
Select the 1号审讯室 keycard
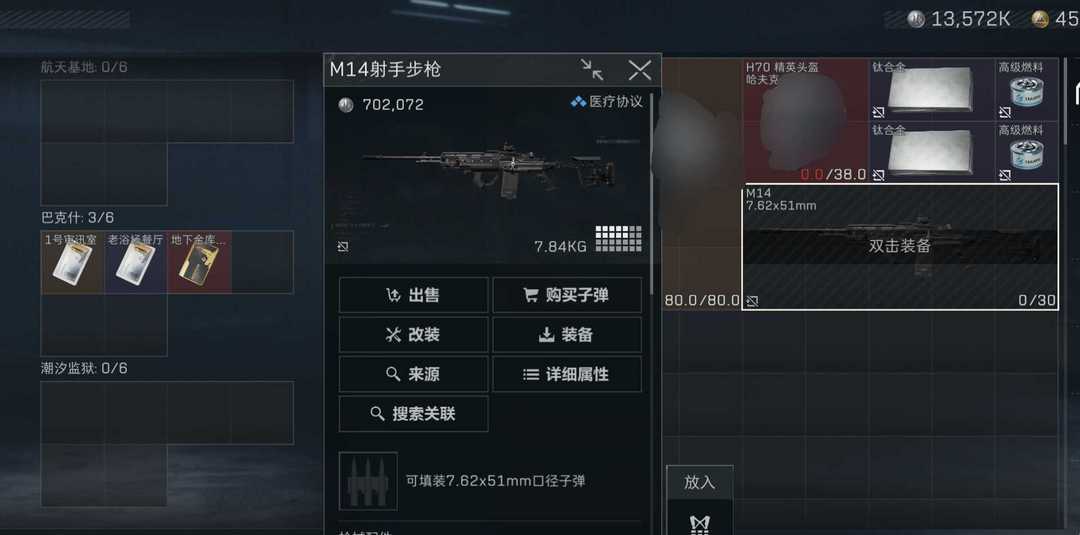coord(72,262)
